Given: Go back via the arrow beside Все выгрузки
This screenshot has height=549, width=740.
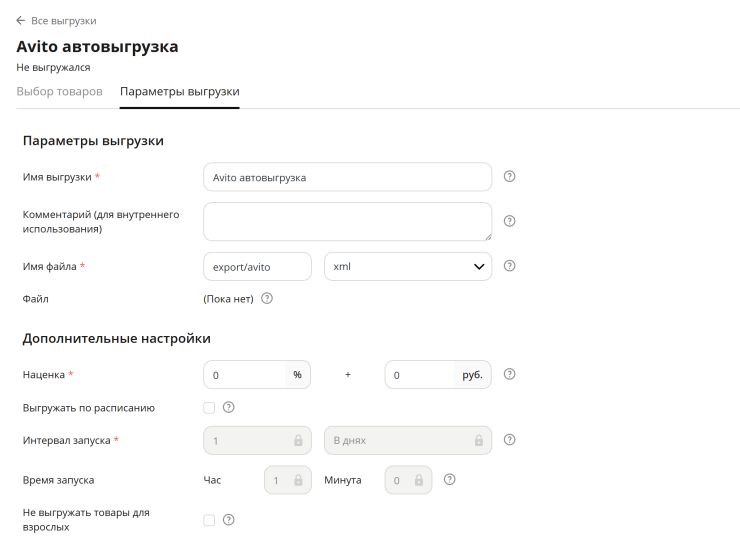Looking at the screenshot, I should click(x=20, y=21).
